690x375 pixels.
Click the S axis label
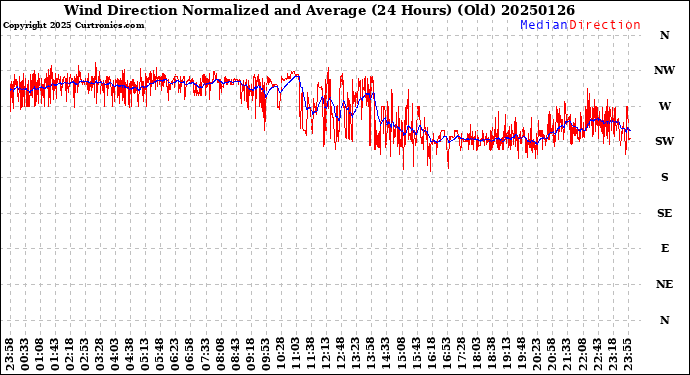point(664,177)
